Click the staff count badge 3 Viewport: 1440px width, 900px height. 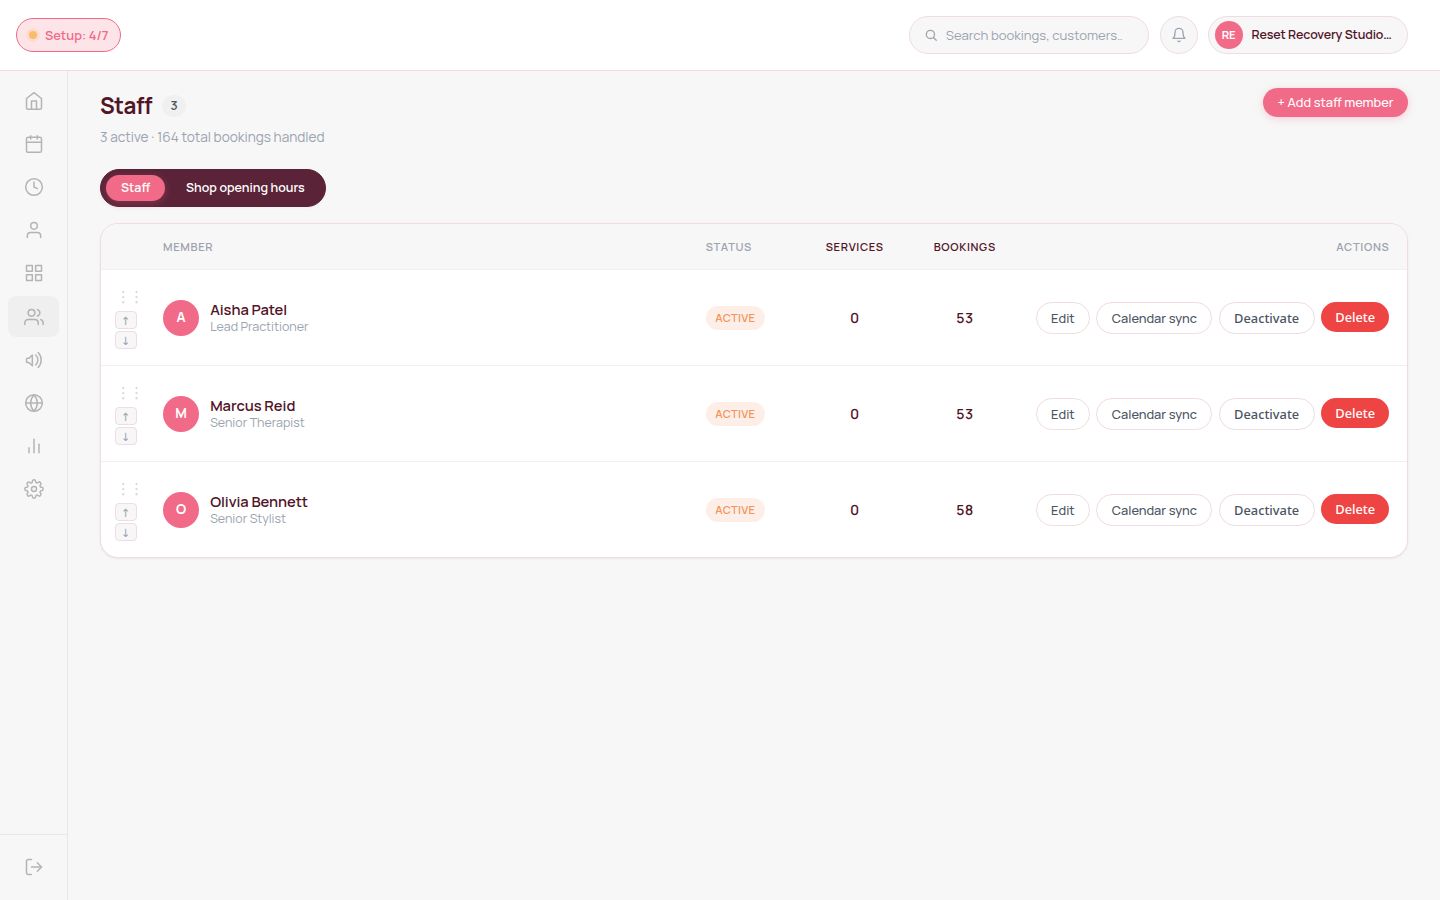(174, 105)
